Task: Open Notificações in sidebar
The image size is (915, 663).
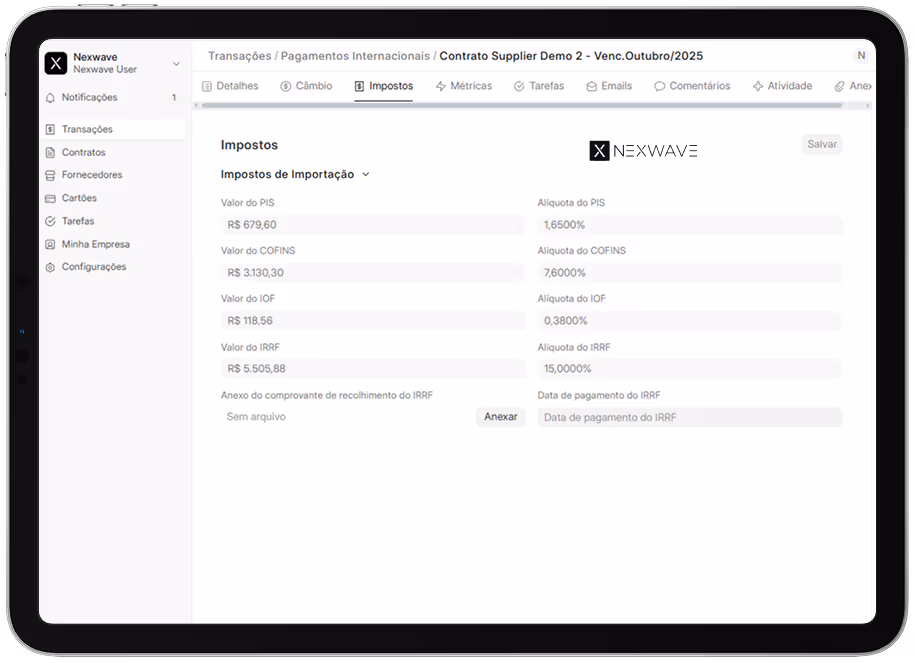Action: click(114, 97)
